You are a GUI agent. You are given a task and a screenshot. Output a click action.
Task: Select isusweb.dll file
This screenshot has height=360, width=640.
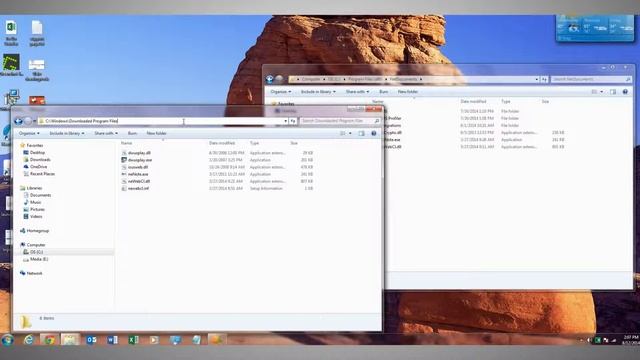click(x=138, y=167)
